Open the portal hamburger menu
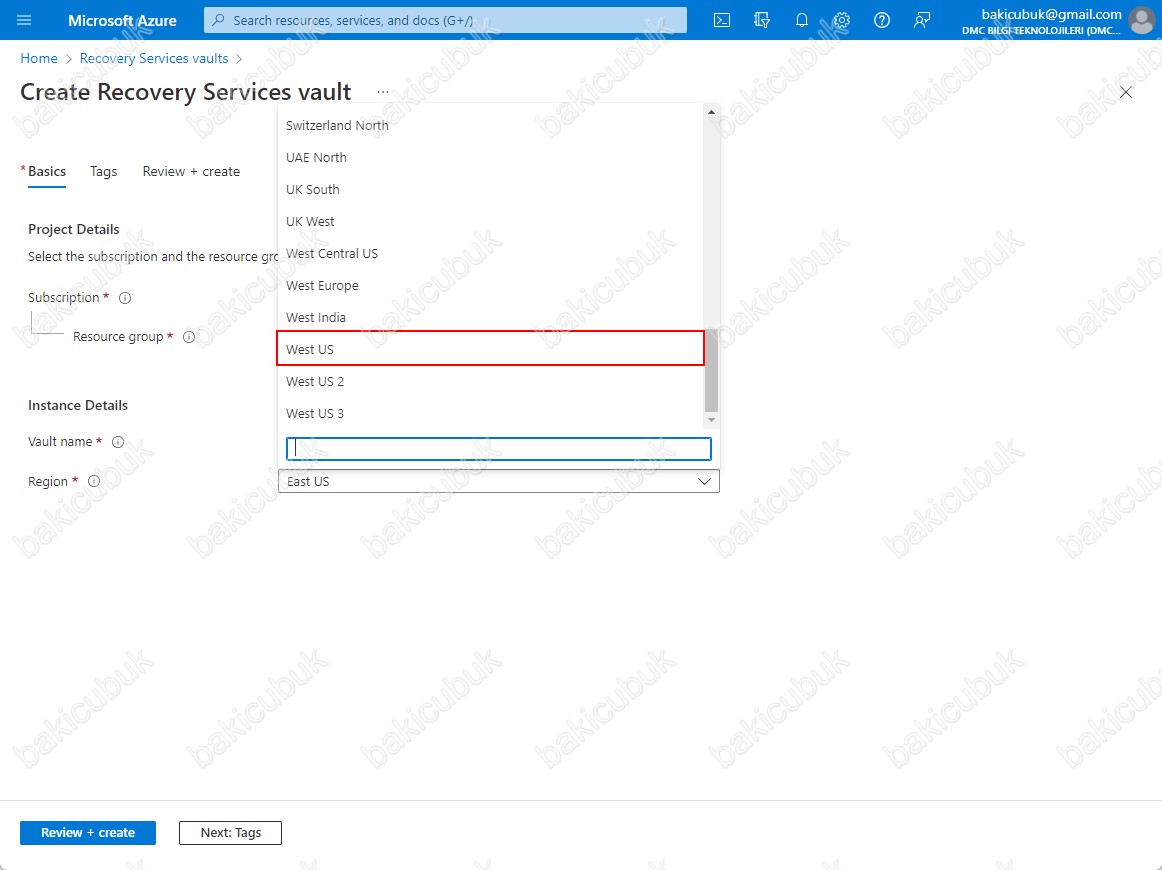This screenshot has width=1162, height=870. coord(24,20)
